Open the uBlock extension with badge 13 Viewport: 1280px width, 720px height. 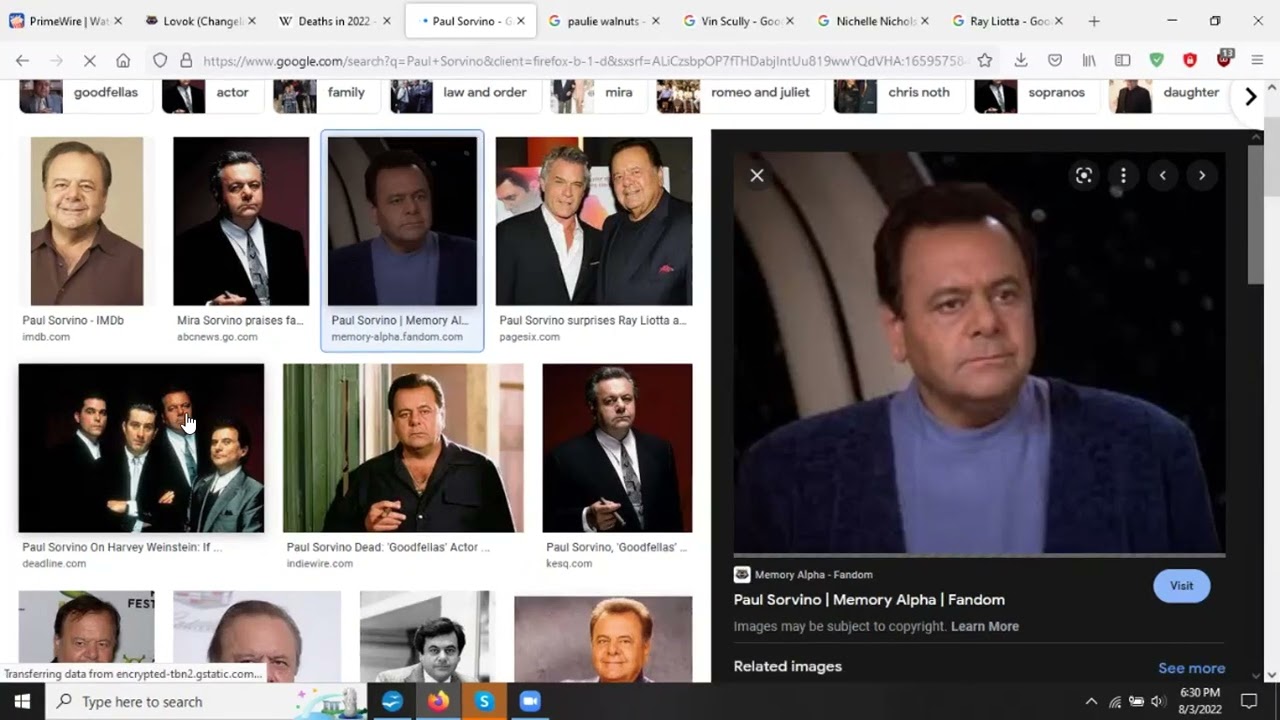click(1224, 60)
